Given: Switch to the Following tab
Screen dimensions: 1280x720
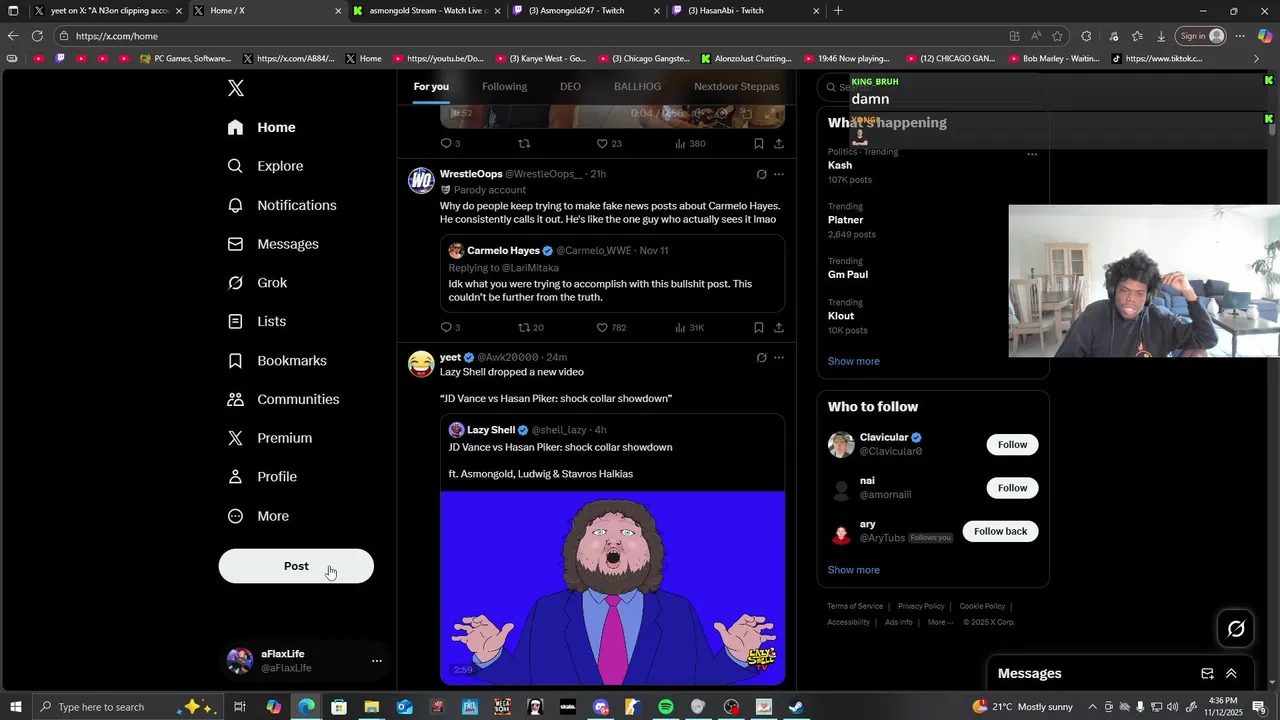Looking at the screenshot, I should point(504,86).
